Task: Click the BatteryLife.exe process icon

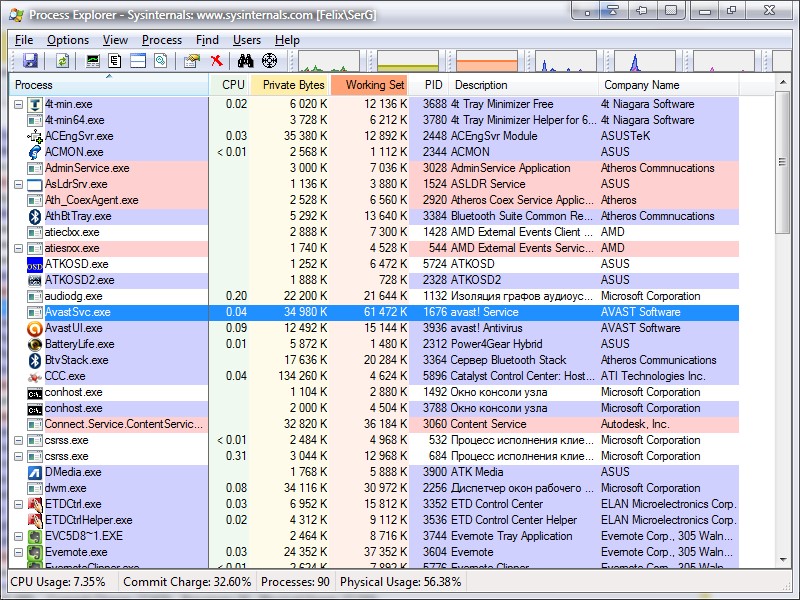Action: click(35, 344)
